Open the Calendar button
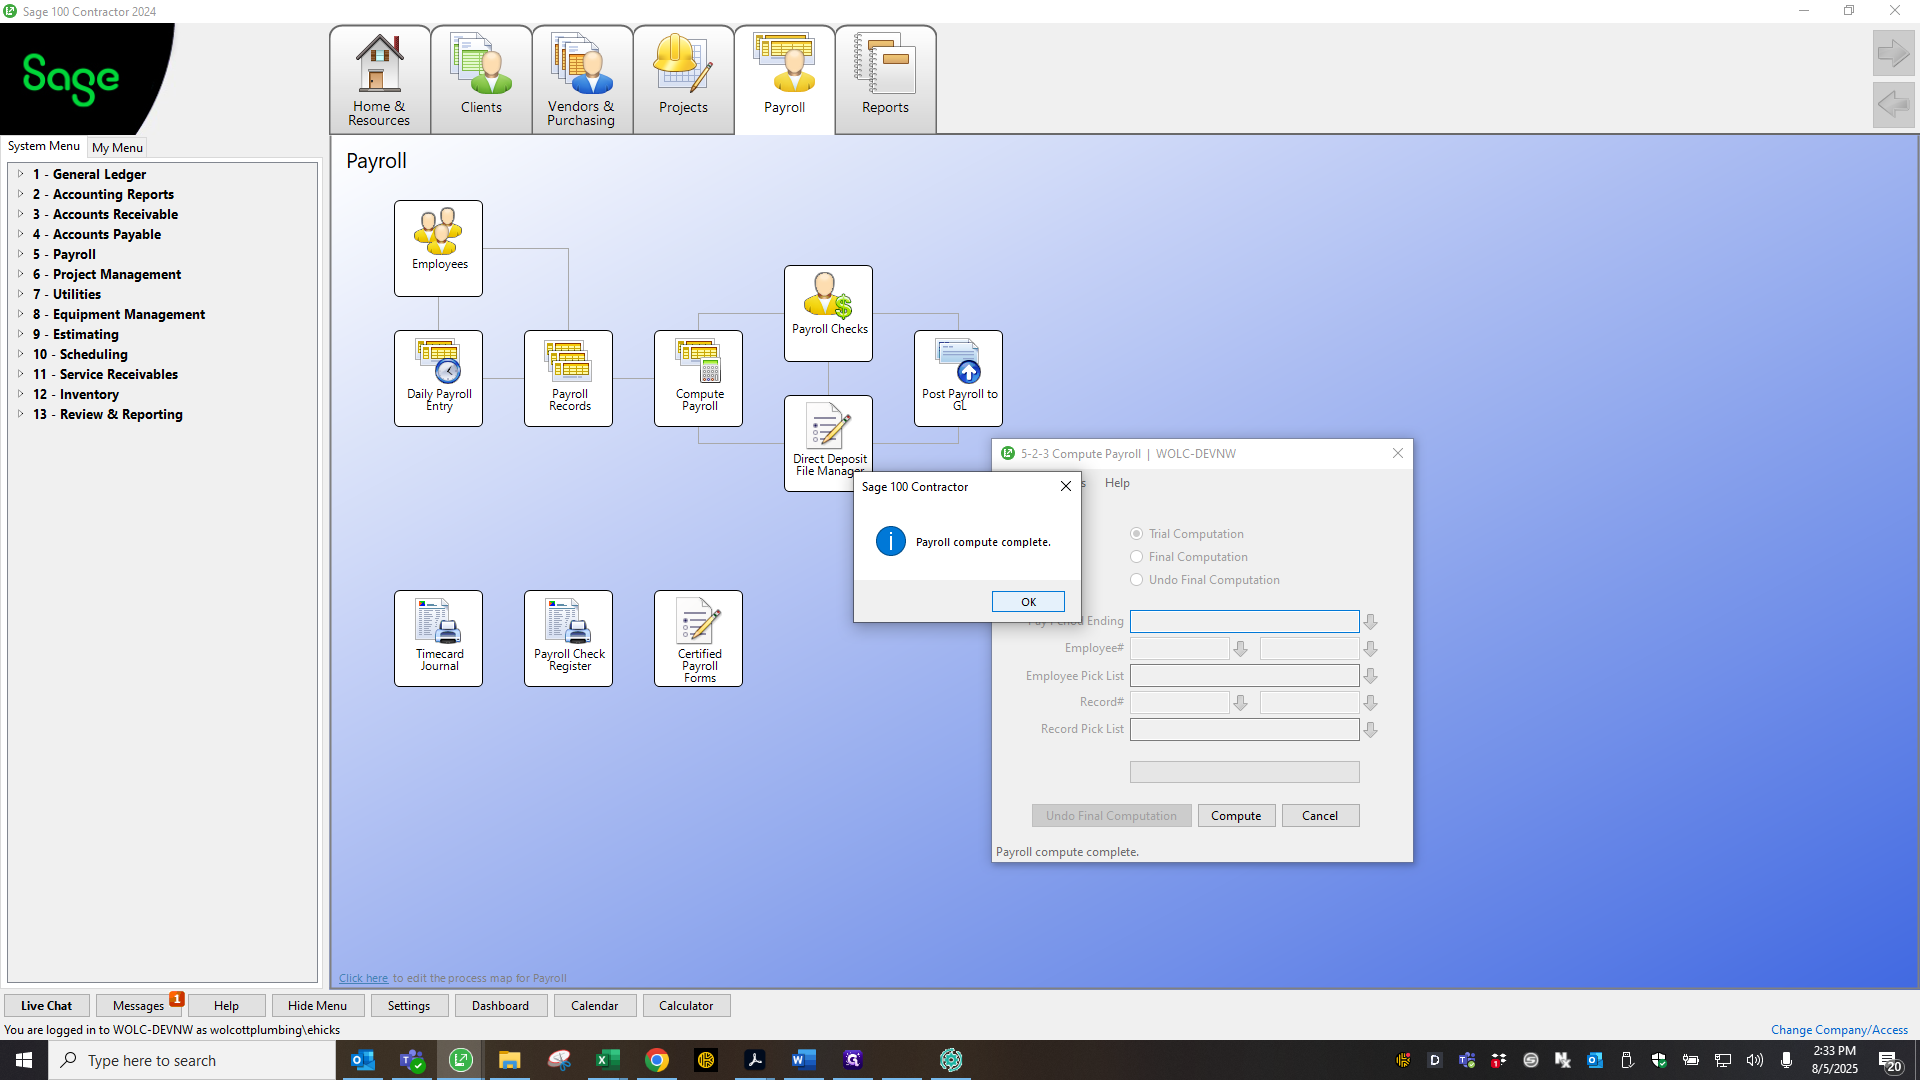This screenshot has height=1080, width=1920. (x=594, y=1006)
